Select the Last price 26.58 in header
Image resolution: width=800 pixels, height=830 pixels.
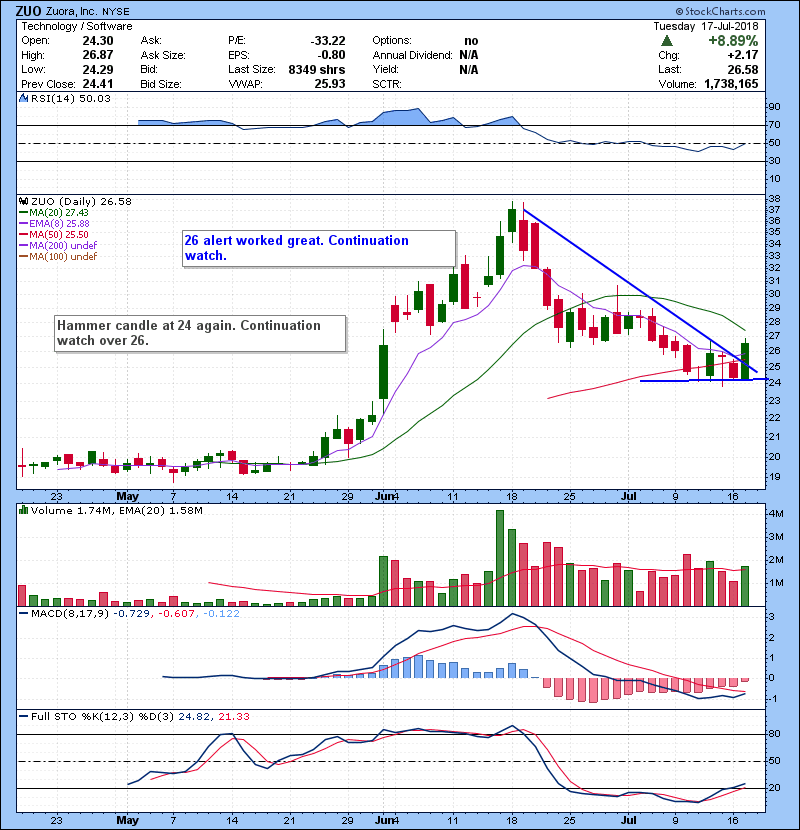click(743, 69)
